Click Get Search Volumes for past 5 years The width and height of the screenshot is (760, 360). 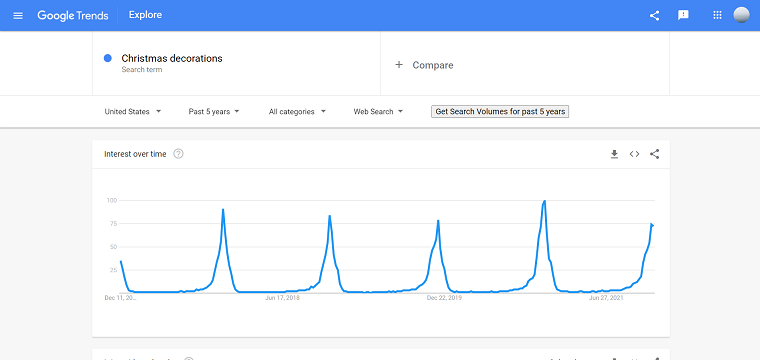click(x=500, y=111)
